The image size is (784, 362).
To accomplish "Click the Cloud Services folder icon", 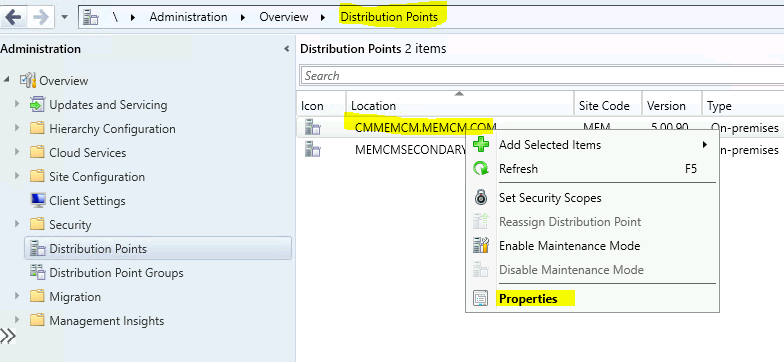I will 37,152.
